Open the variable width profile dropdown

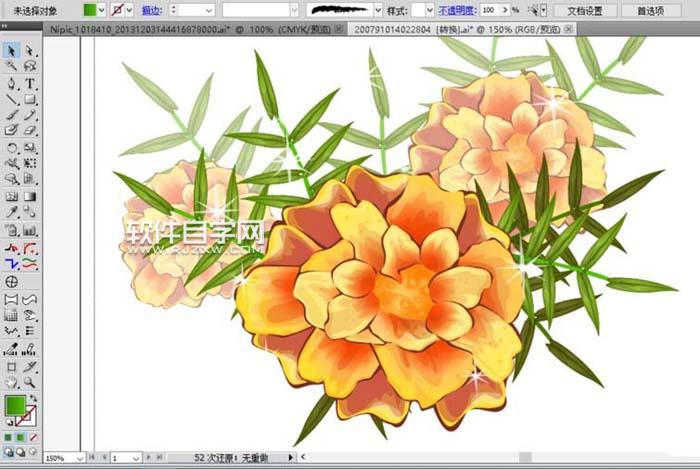(294, 10)
